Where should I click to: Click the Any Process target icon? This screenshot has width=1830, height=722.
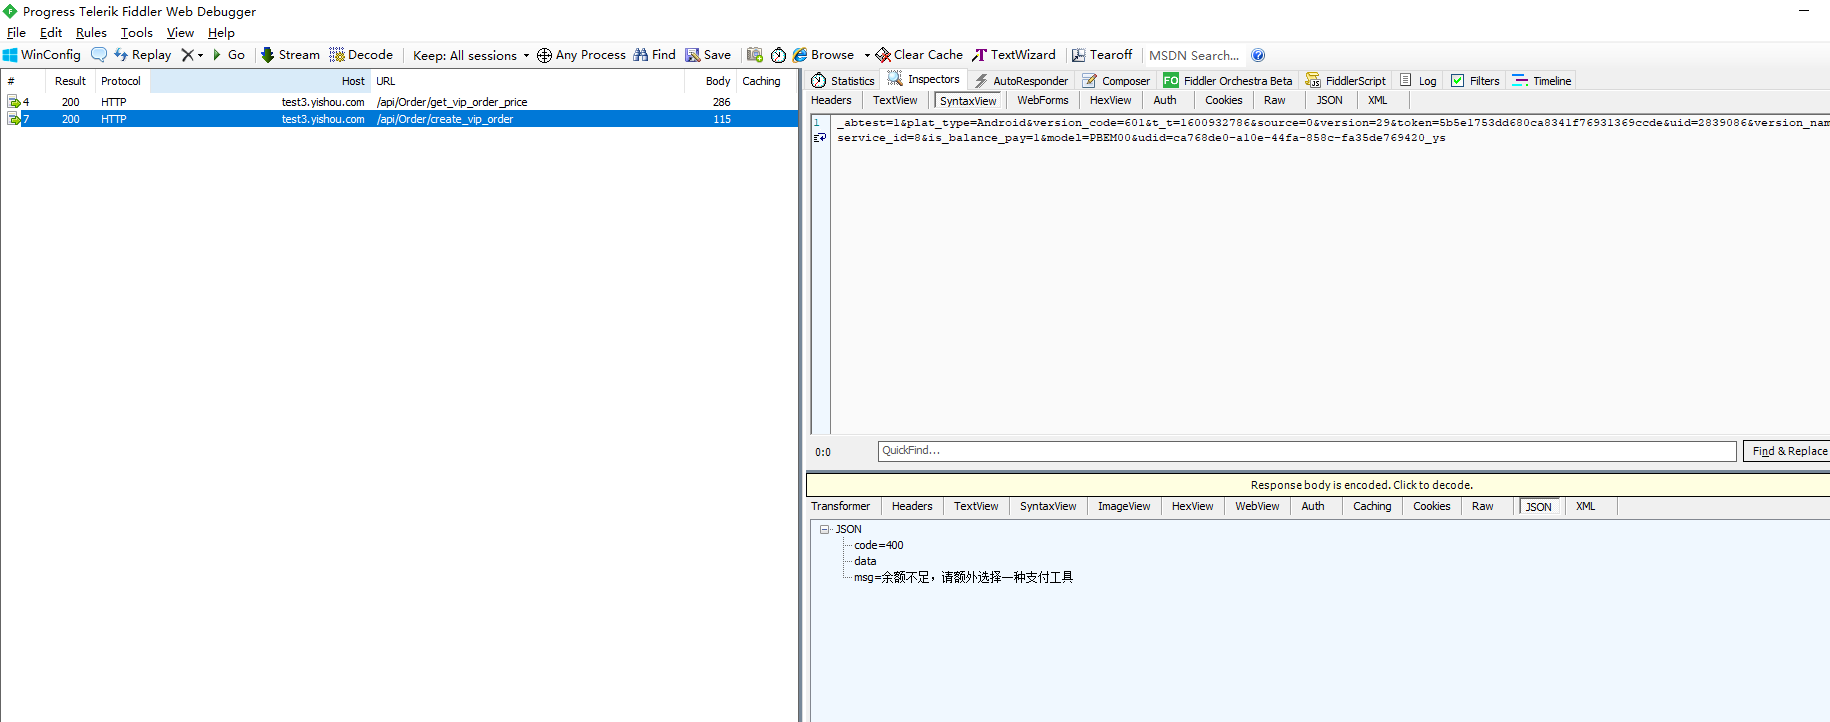pos(544,55)
